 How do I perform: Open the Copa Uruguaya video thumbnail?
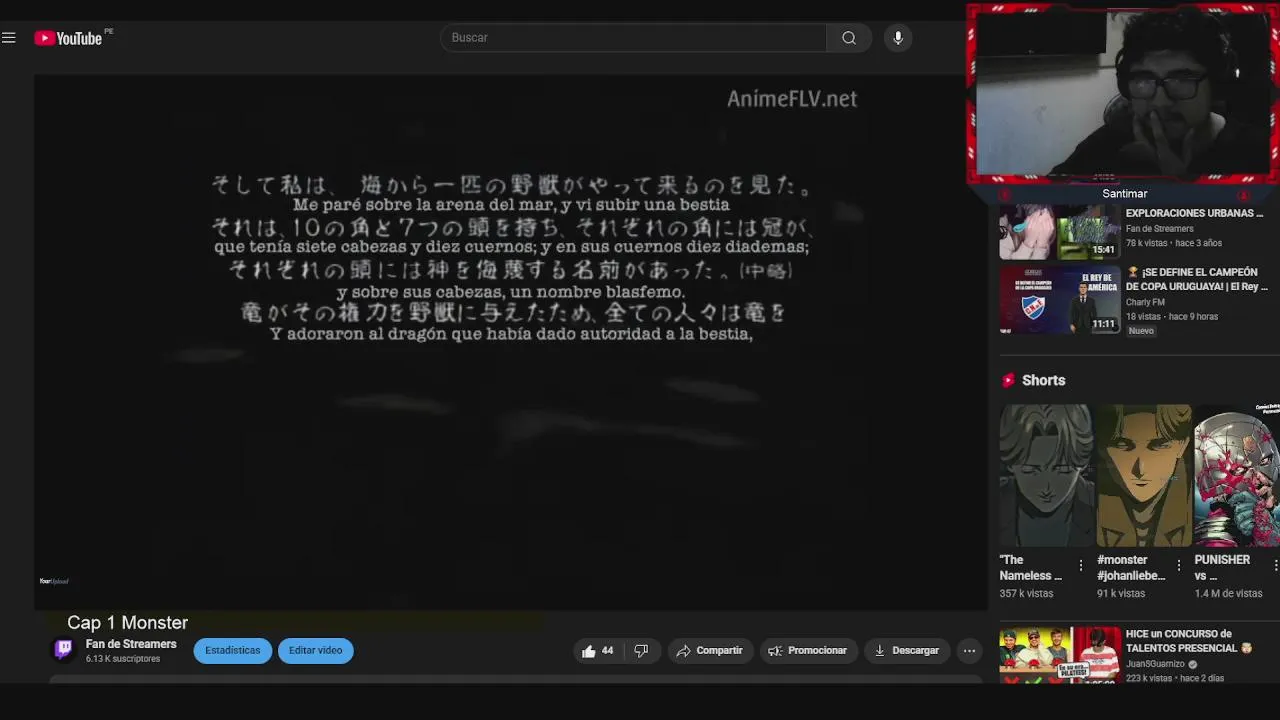tap(1059, 300)
